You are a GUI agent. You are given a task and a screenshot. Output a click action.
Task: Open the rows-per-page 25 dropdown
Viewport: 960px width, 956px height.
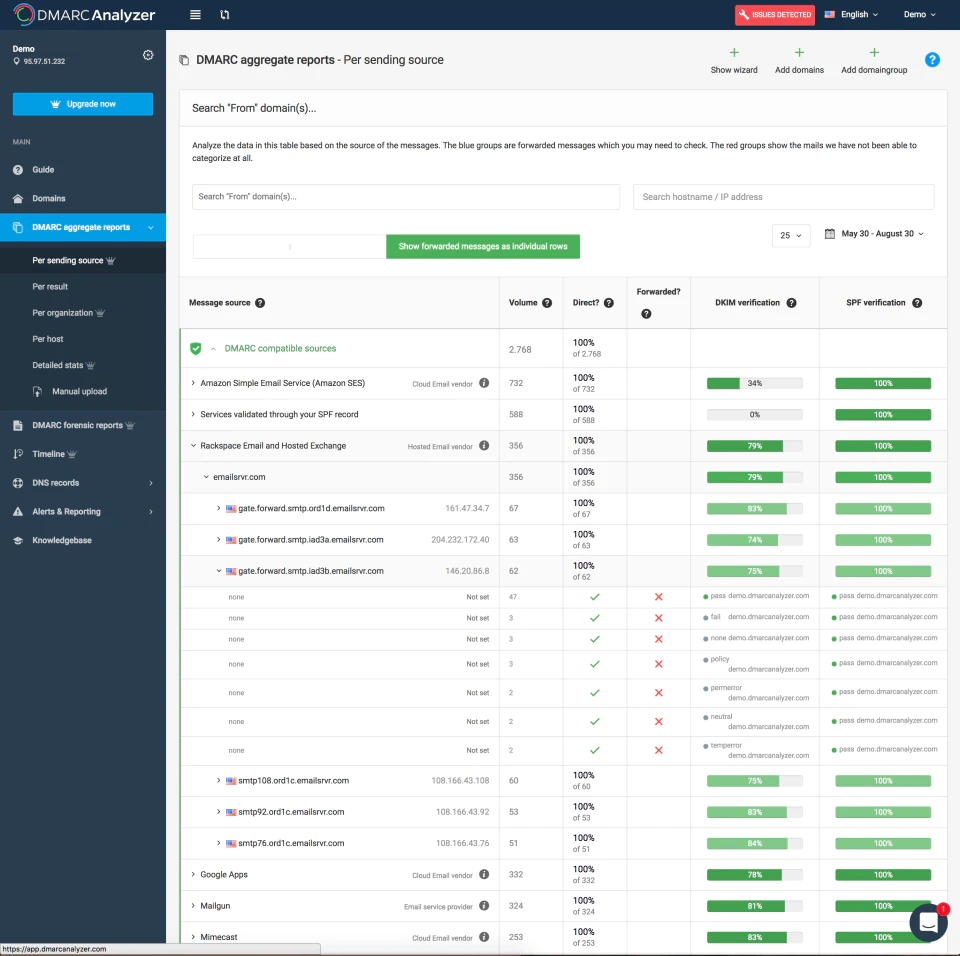tap(790, 235)
